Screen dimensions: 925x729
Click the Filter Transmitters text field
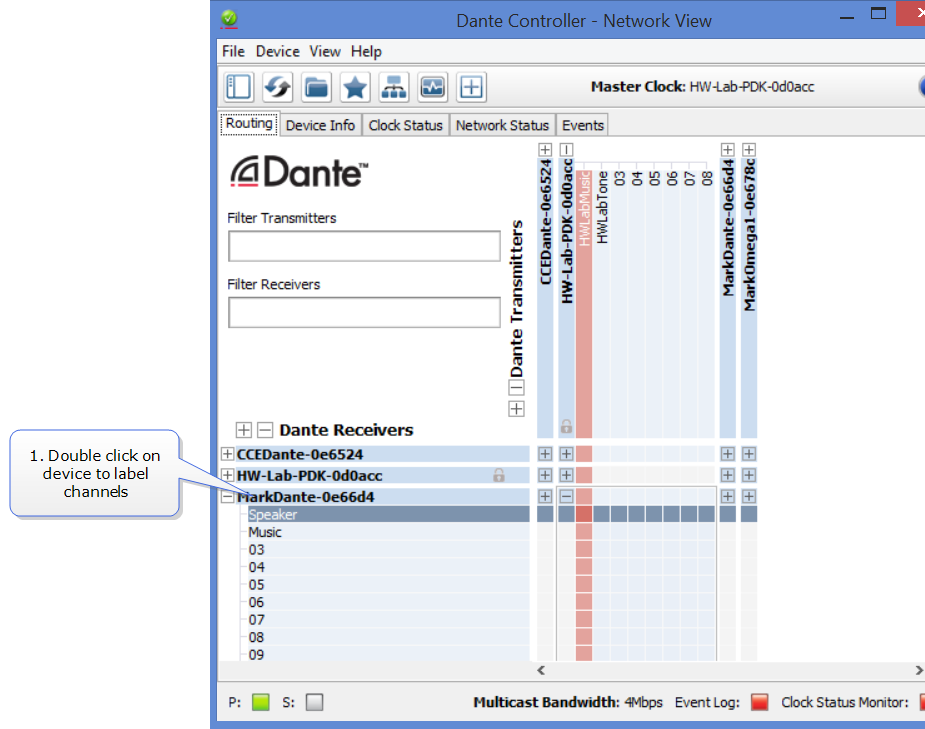364,246
